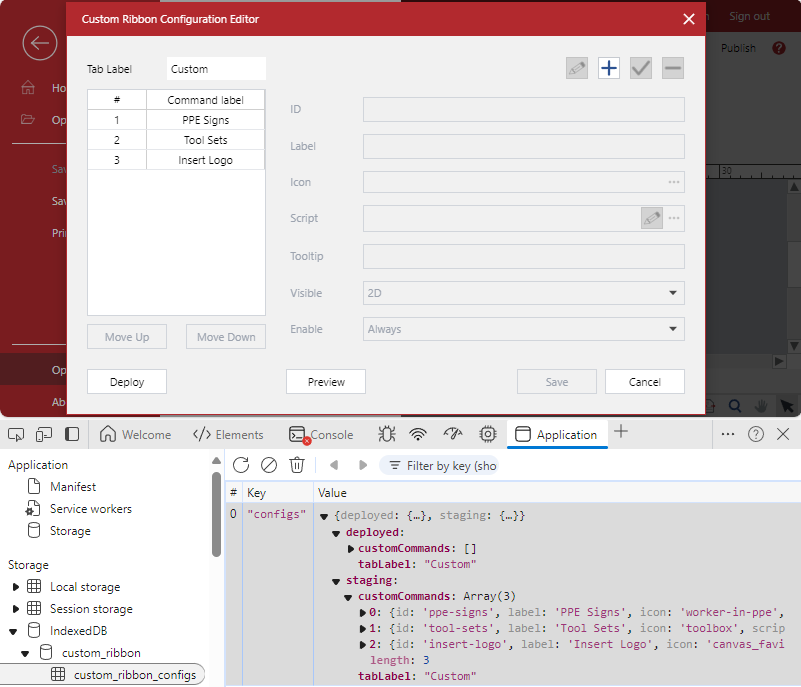Toggle the device emulation icon
801x687 pixels.
click(44, 434)
